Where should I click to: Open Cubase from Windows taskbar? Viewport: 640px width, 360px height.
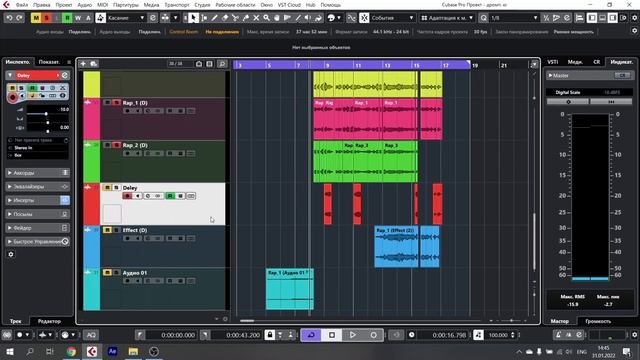[x=92, y=351]
